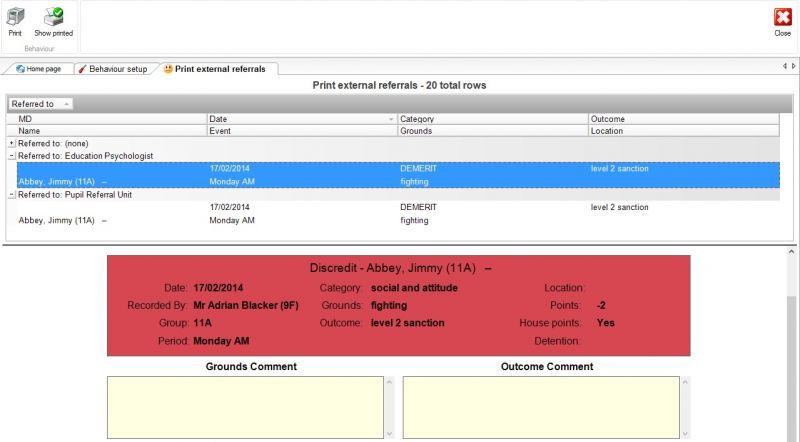The height and width of the screenshot is (442, 800).
Task: Select Referred to: Pupil Referral Unit row
Action: [x=393, y=194]
